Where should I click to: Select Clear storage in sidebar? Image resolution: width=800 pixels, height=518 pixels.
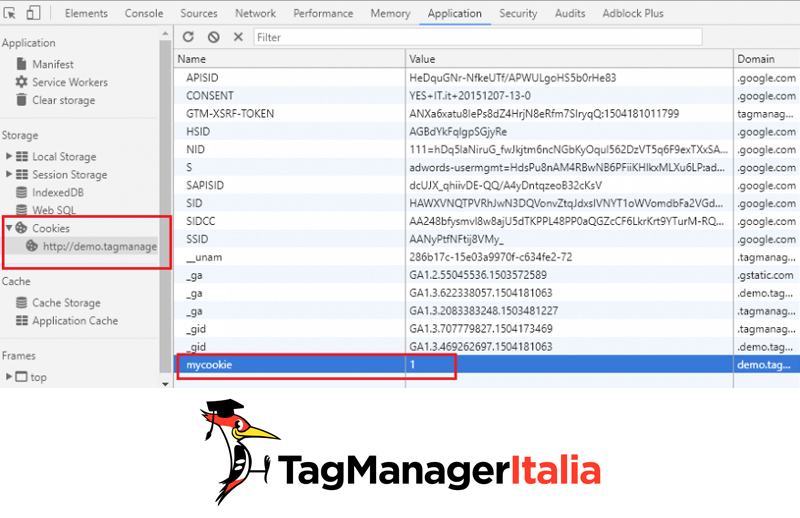[64, 100]
